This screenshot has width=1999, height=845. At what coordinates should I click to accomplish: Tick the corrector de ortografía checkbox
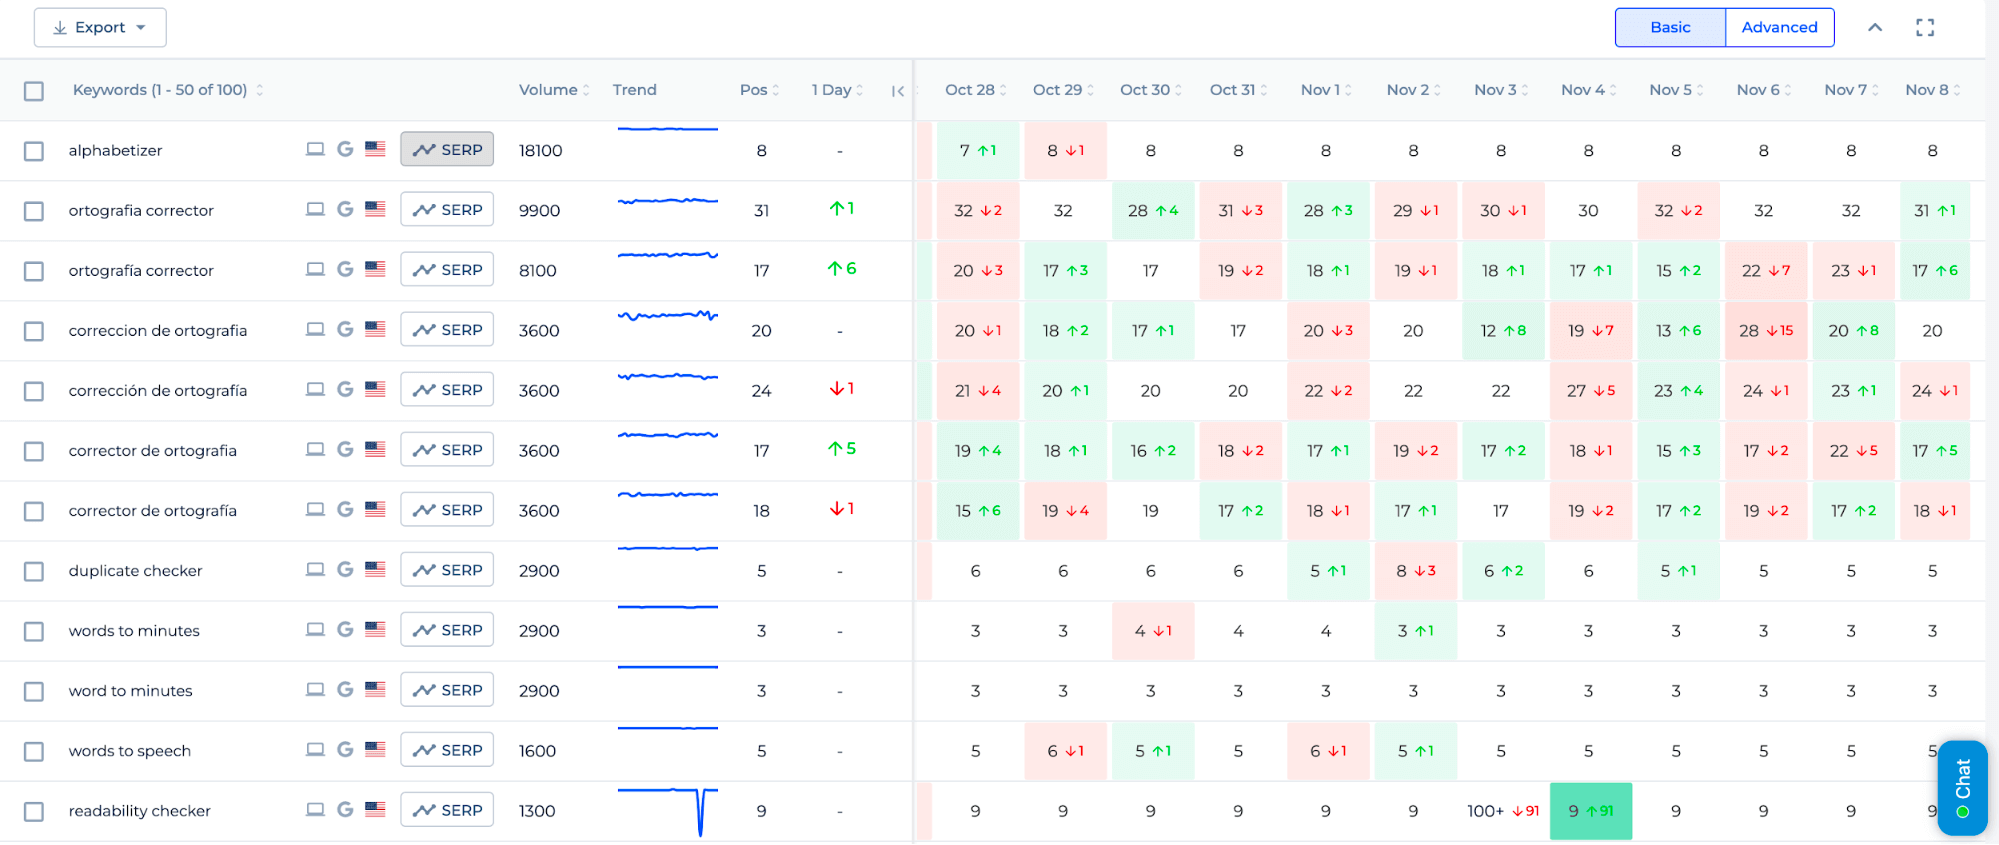(34, 511)
